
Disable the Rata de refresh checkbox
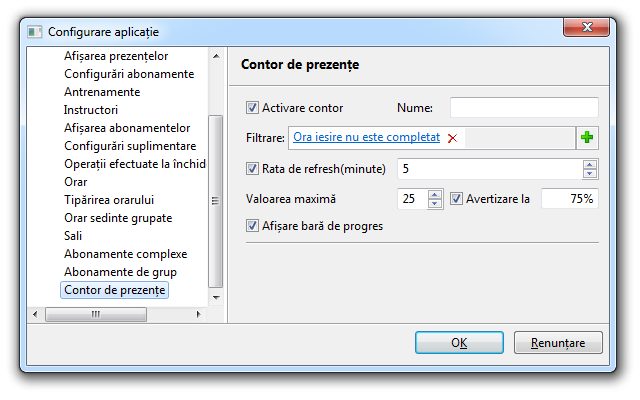point(252,168)
